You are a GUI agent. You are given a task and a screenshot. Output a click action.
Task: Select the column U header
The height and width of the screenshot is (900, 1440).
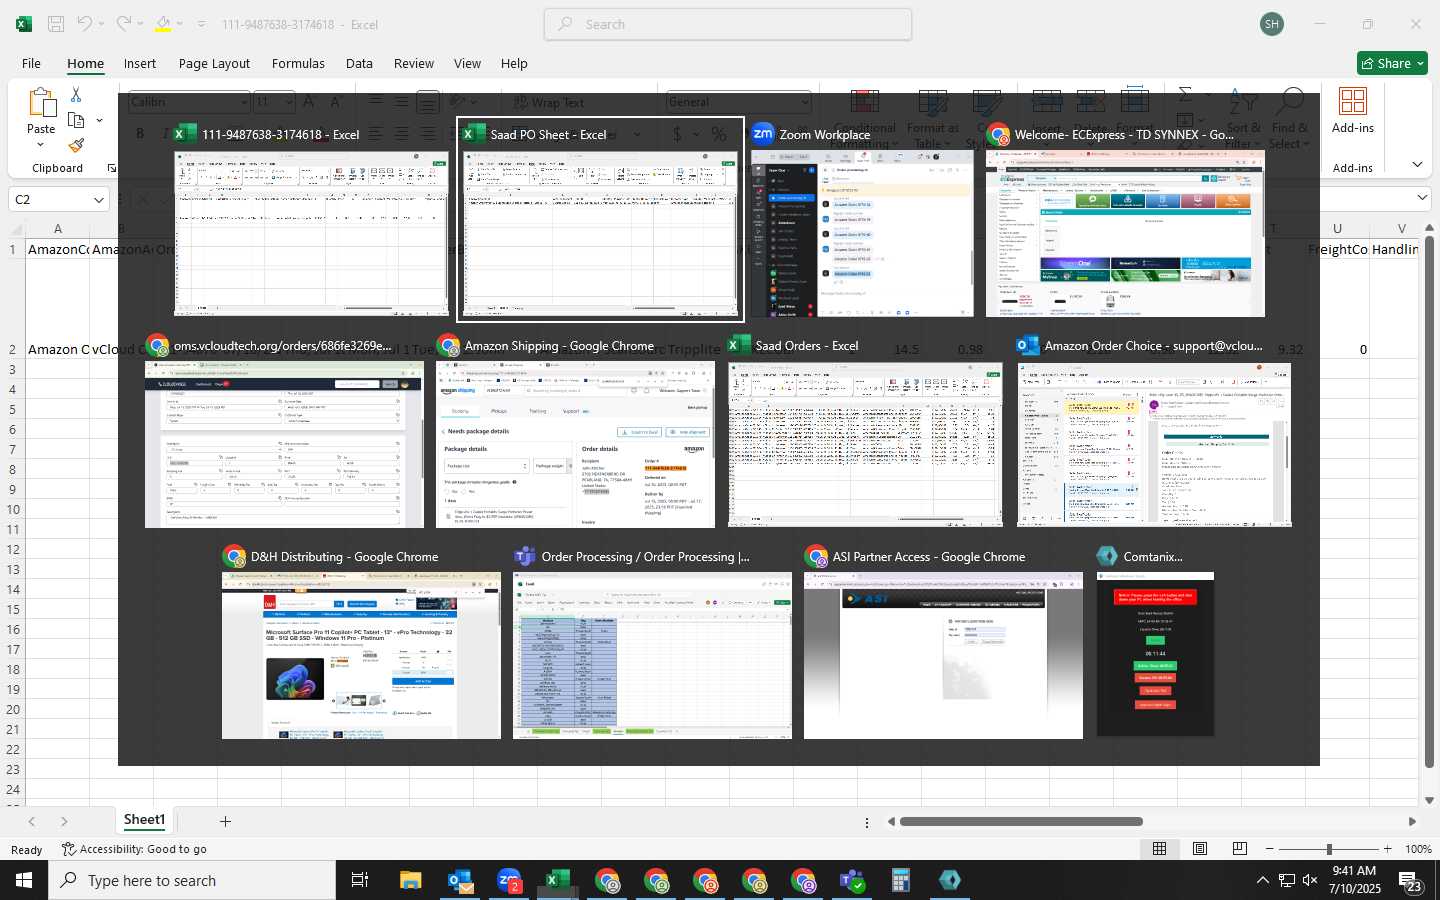[1337, 228]
